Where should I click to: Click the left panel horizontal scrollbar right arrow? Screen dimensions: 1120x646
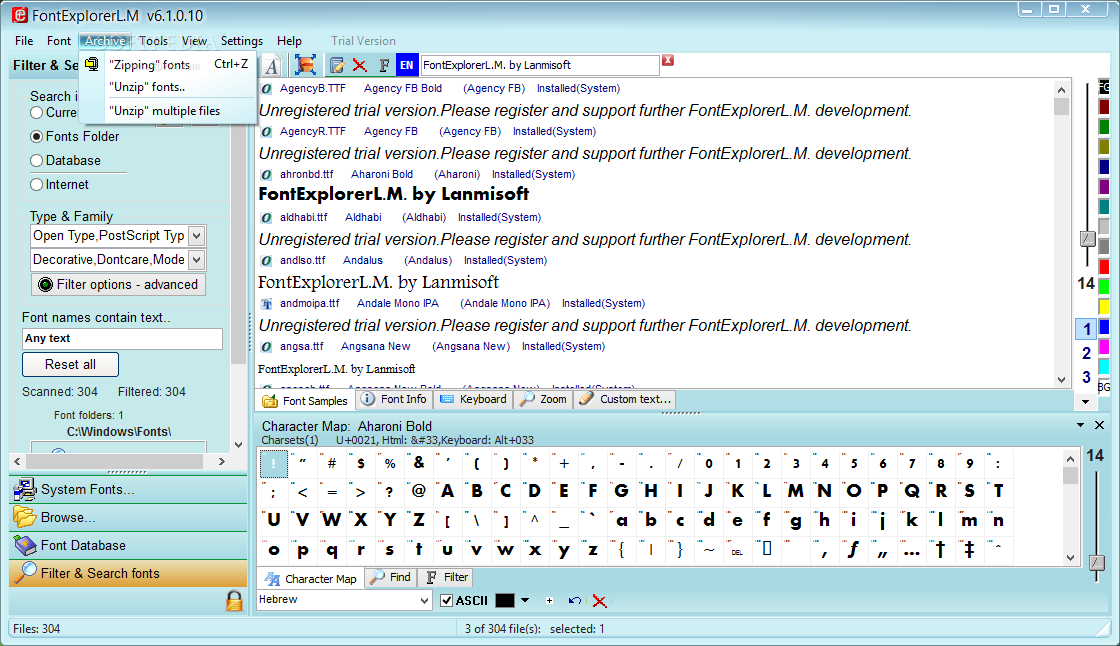(221, 462)
